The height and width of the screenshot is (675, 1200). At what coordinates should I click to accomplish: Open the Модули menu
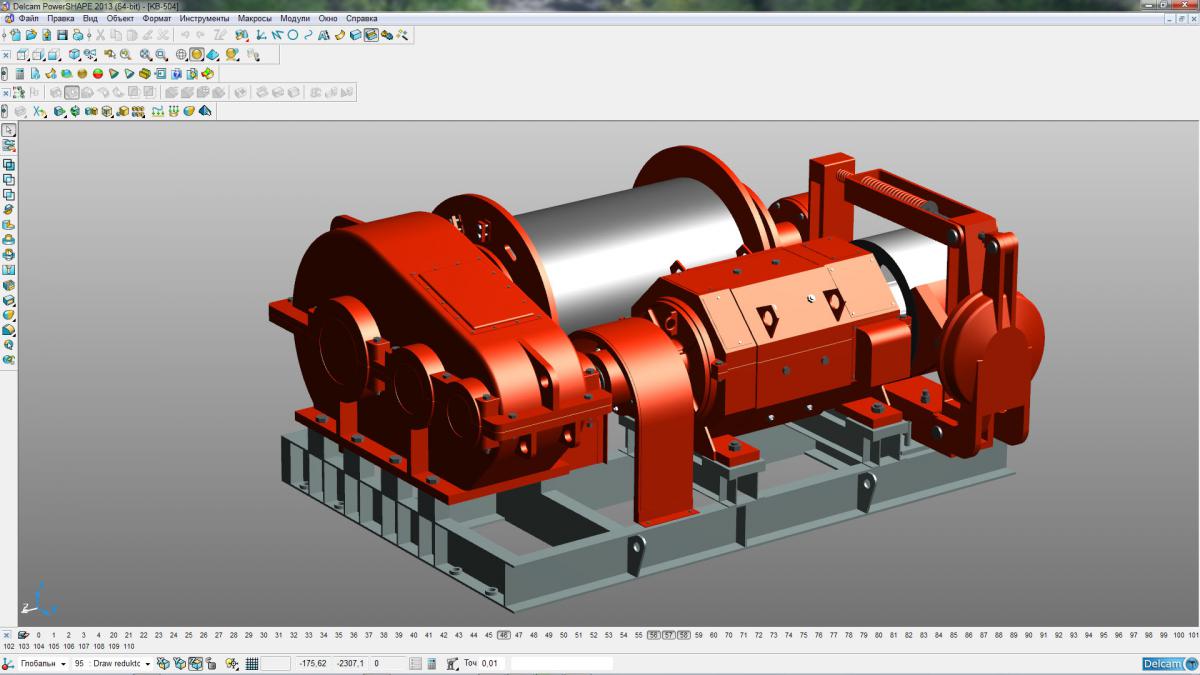coord(295,18)
